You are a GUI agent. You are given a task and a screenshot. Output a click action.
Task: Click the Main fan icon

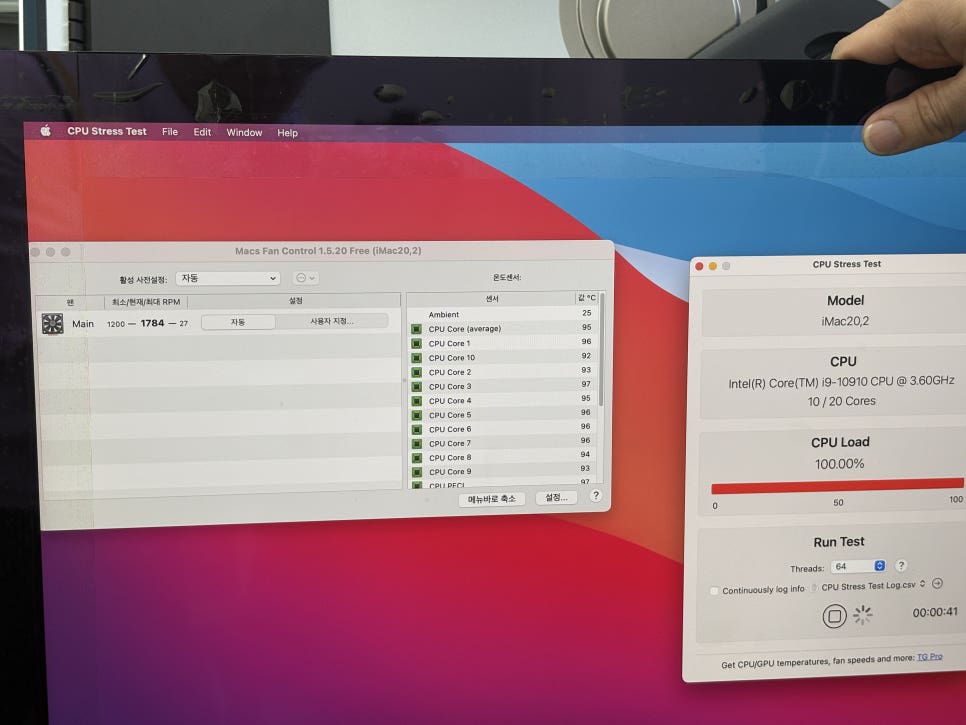click(x=52, y=323)
